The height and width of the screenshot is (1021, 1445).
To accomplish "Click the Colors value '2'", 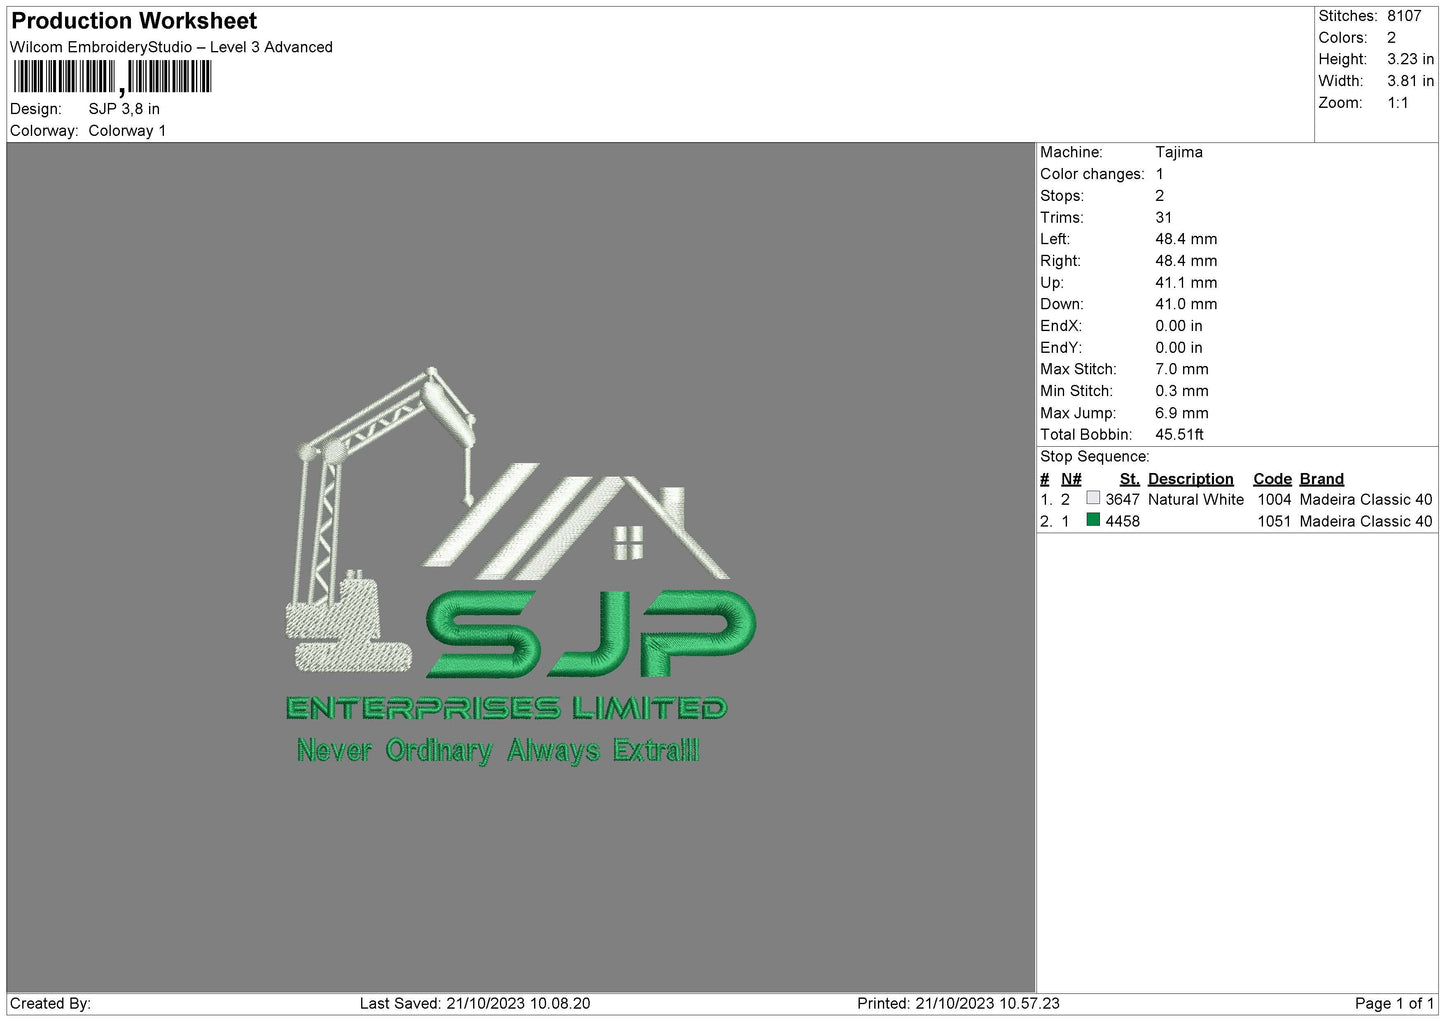I will 1391,38.
